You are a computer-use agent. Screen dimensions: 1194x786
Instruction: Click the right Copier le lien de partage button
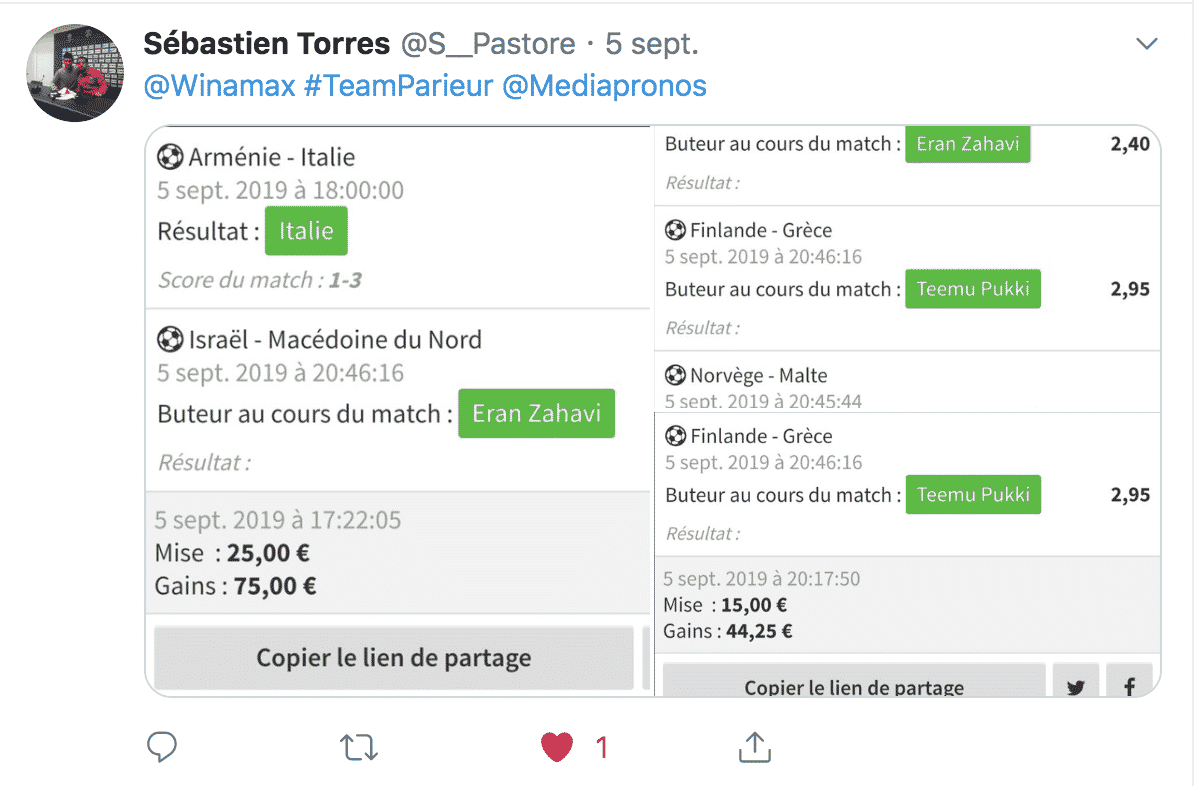tap(854, 681)
